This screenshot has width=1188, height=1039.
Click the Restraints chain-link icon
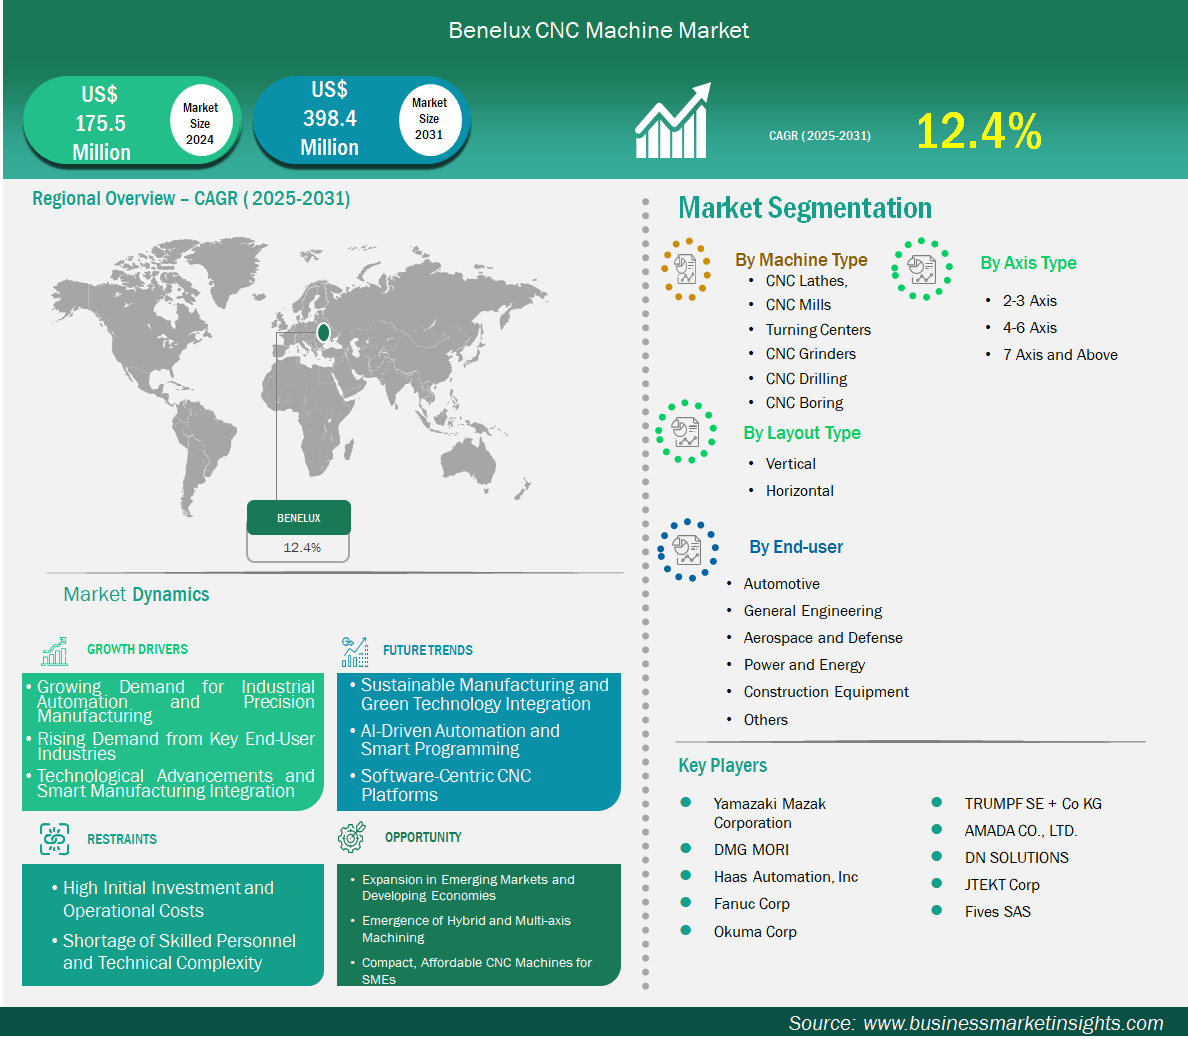[x=54, y=839]
